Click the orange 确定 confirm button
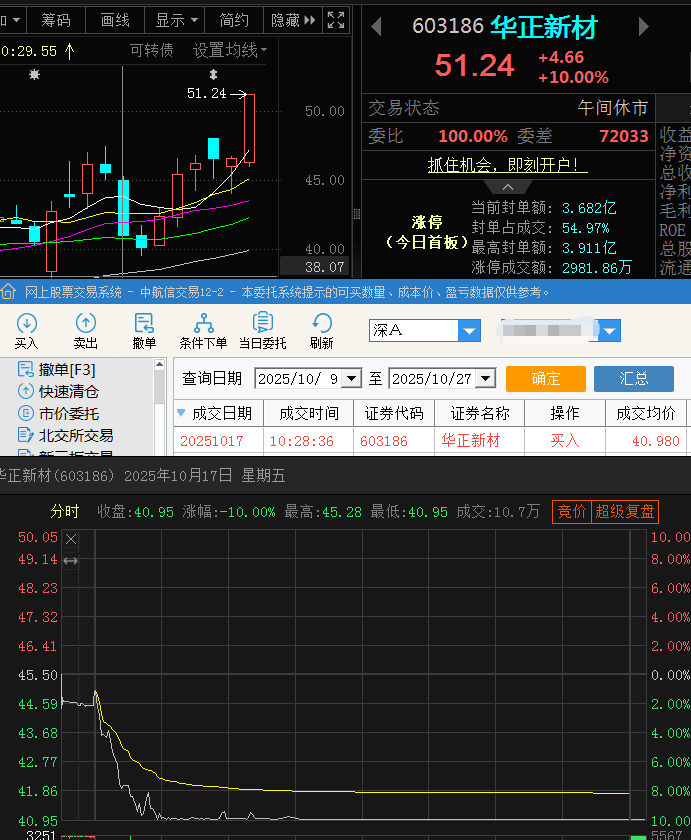 point(546,379)
